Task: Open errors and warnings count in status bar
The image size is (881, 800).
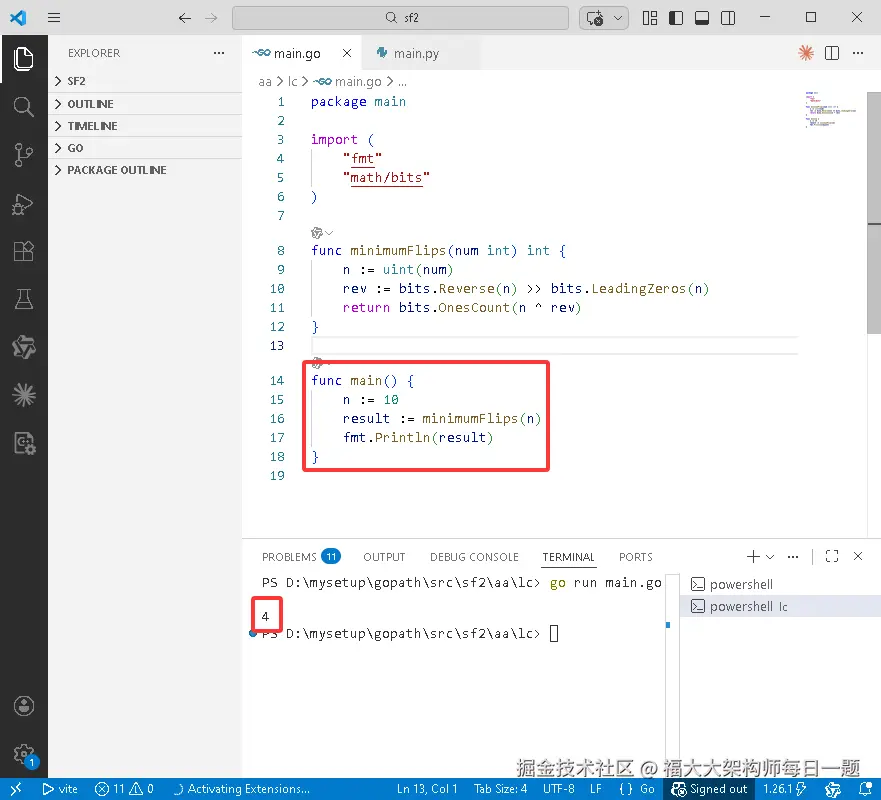Action: click(x=124, y=789)
